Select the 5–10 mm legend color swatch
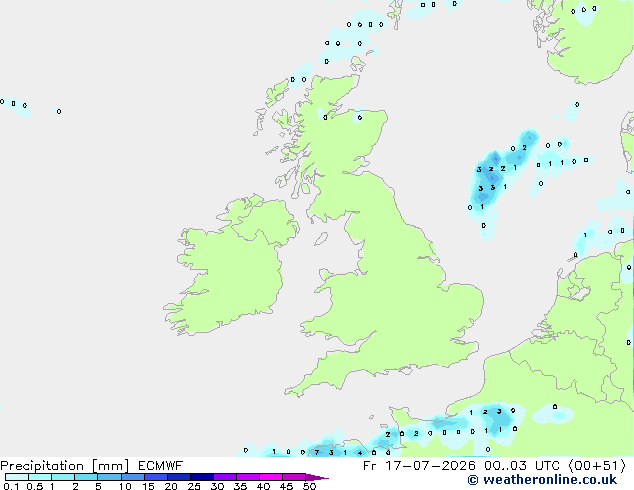634x490 pixels. pos(109,477)
